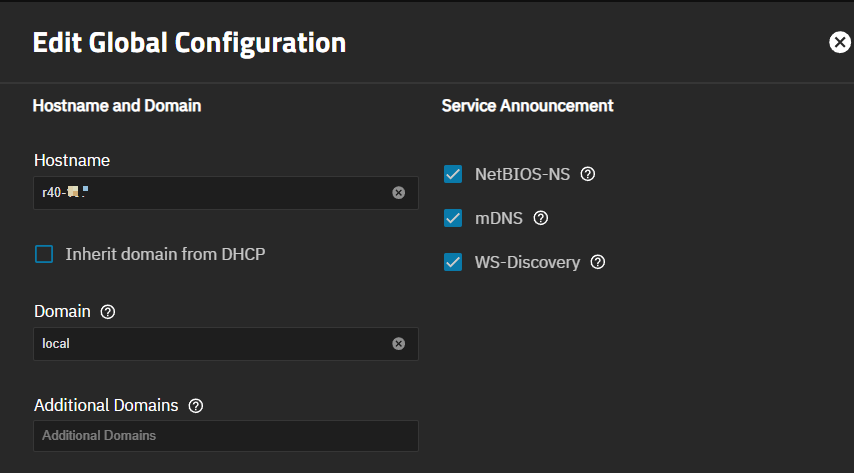The height and width of the screenshot is (473, 854).
Task: Uncheck the NetBIOS-NS checkbox
Action: pos(453,174)
